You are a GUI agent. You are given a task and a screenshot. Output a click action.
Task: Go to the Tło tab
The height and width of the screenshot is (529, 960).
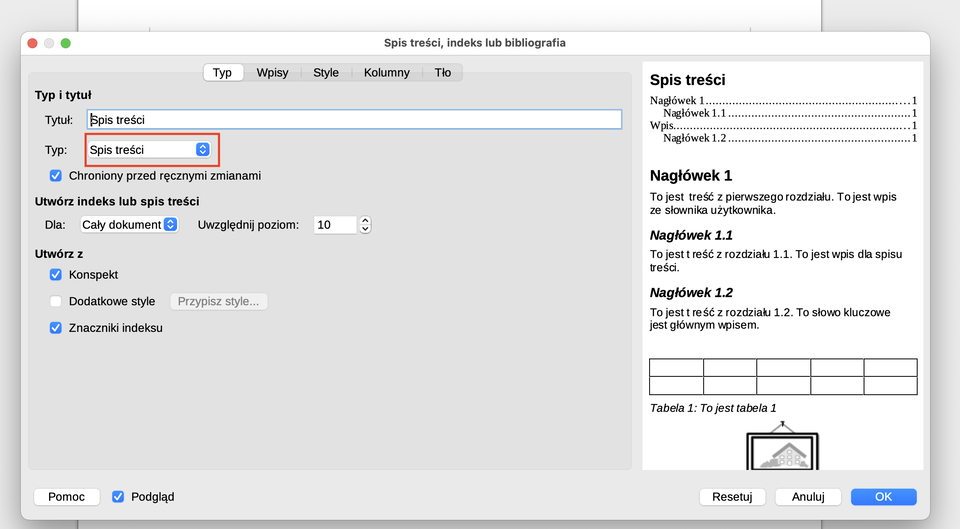coord(442,73)
